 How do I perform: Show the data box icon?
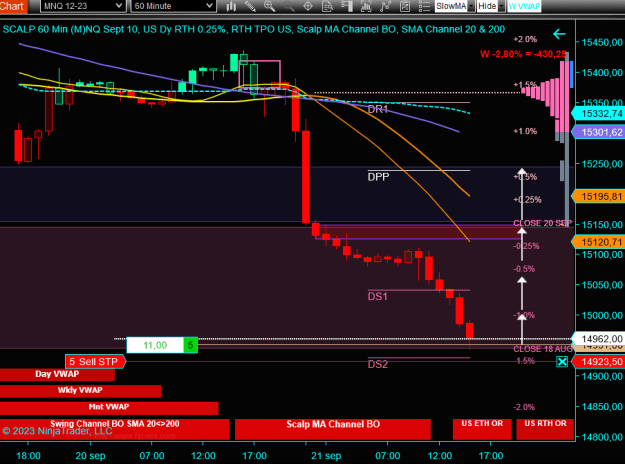[x=327, y=6]
